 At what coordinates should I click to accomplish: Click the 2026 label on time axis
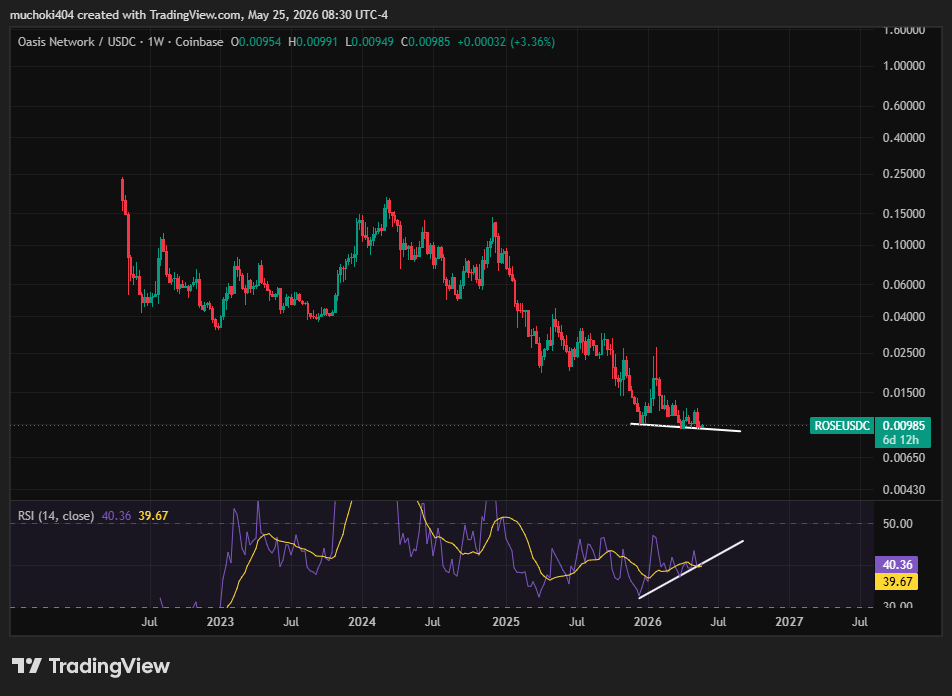(x=648, y=621)
